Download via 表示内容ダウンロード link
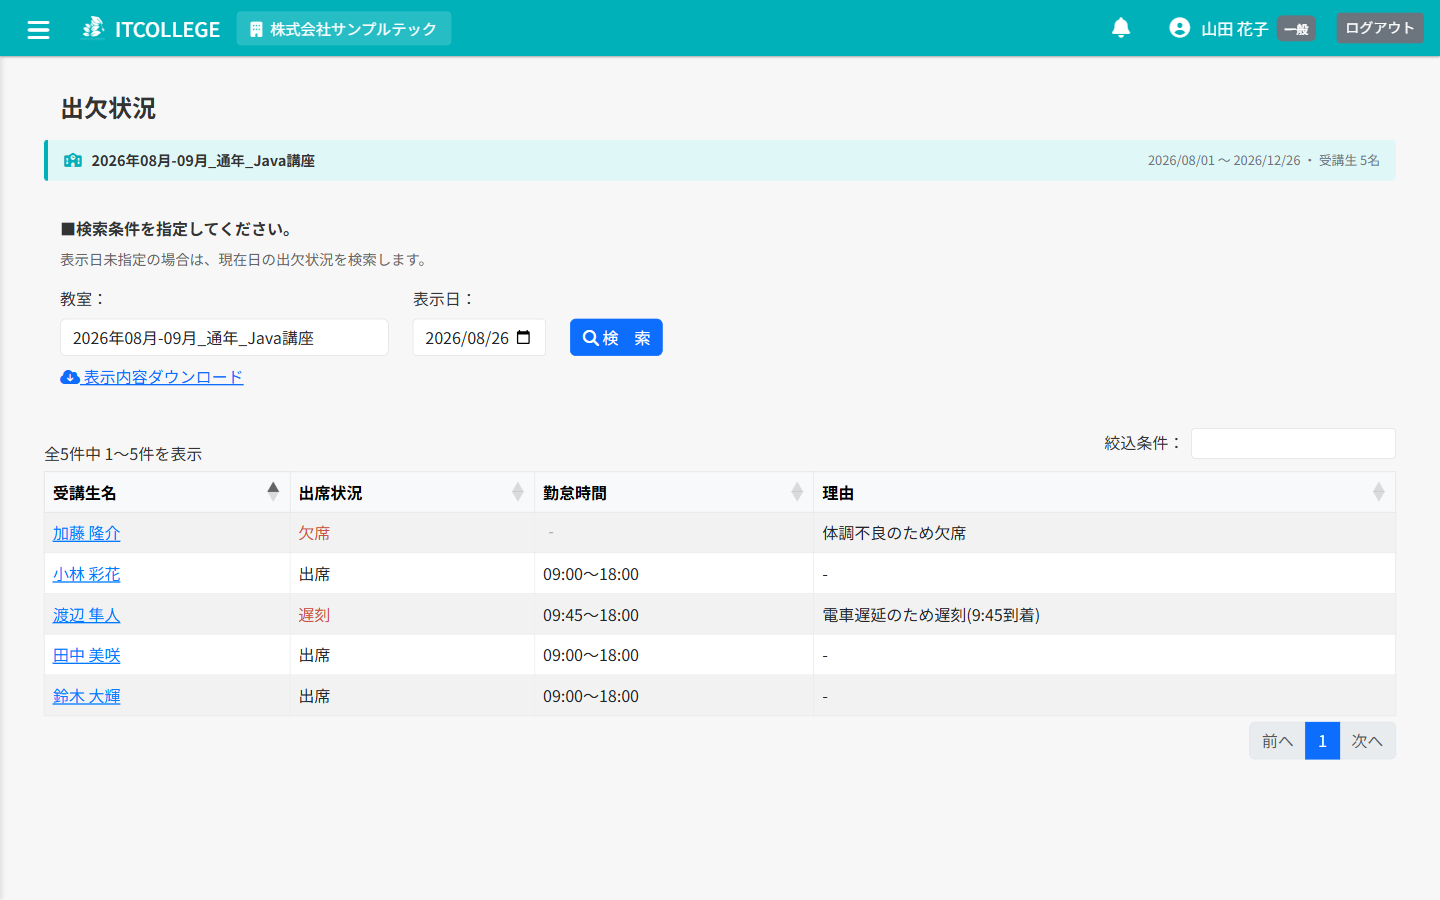 tap(152, 377)
